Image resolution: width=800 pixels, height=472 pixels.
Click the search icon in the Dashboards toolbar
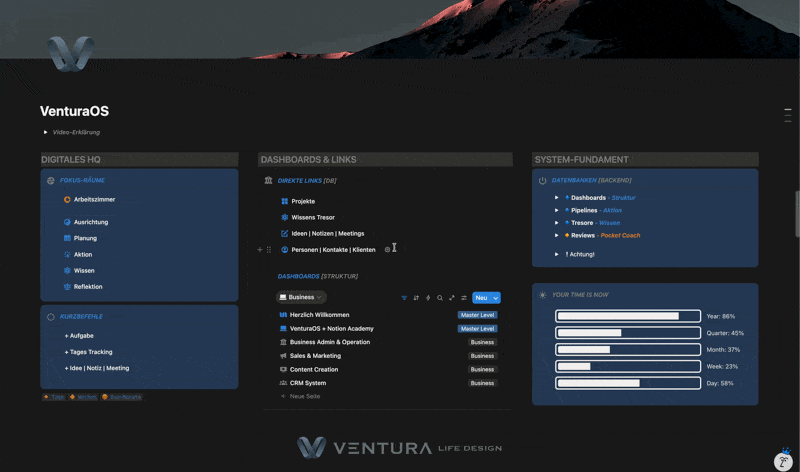click(x=440, y=298)
